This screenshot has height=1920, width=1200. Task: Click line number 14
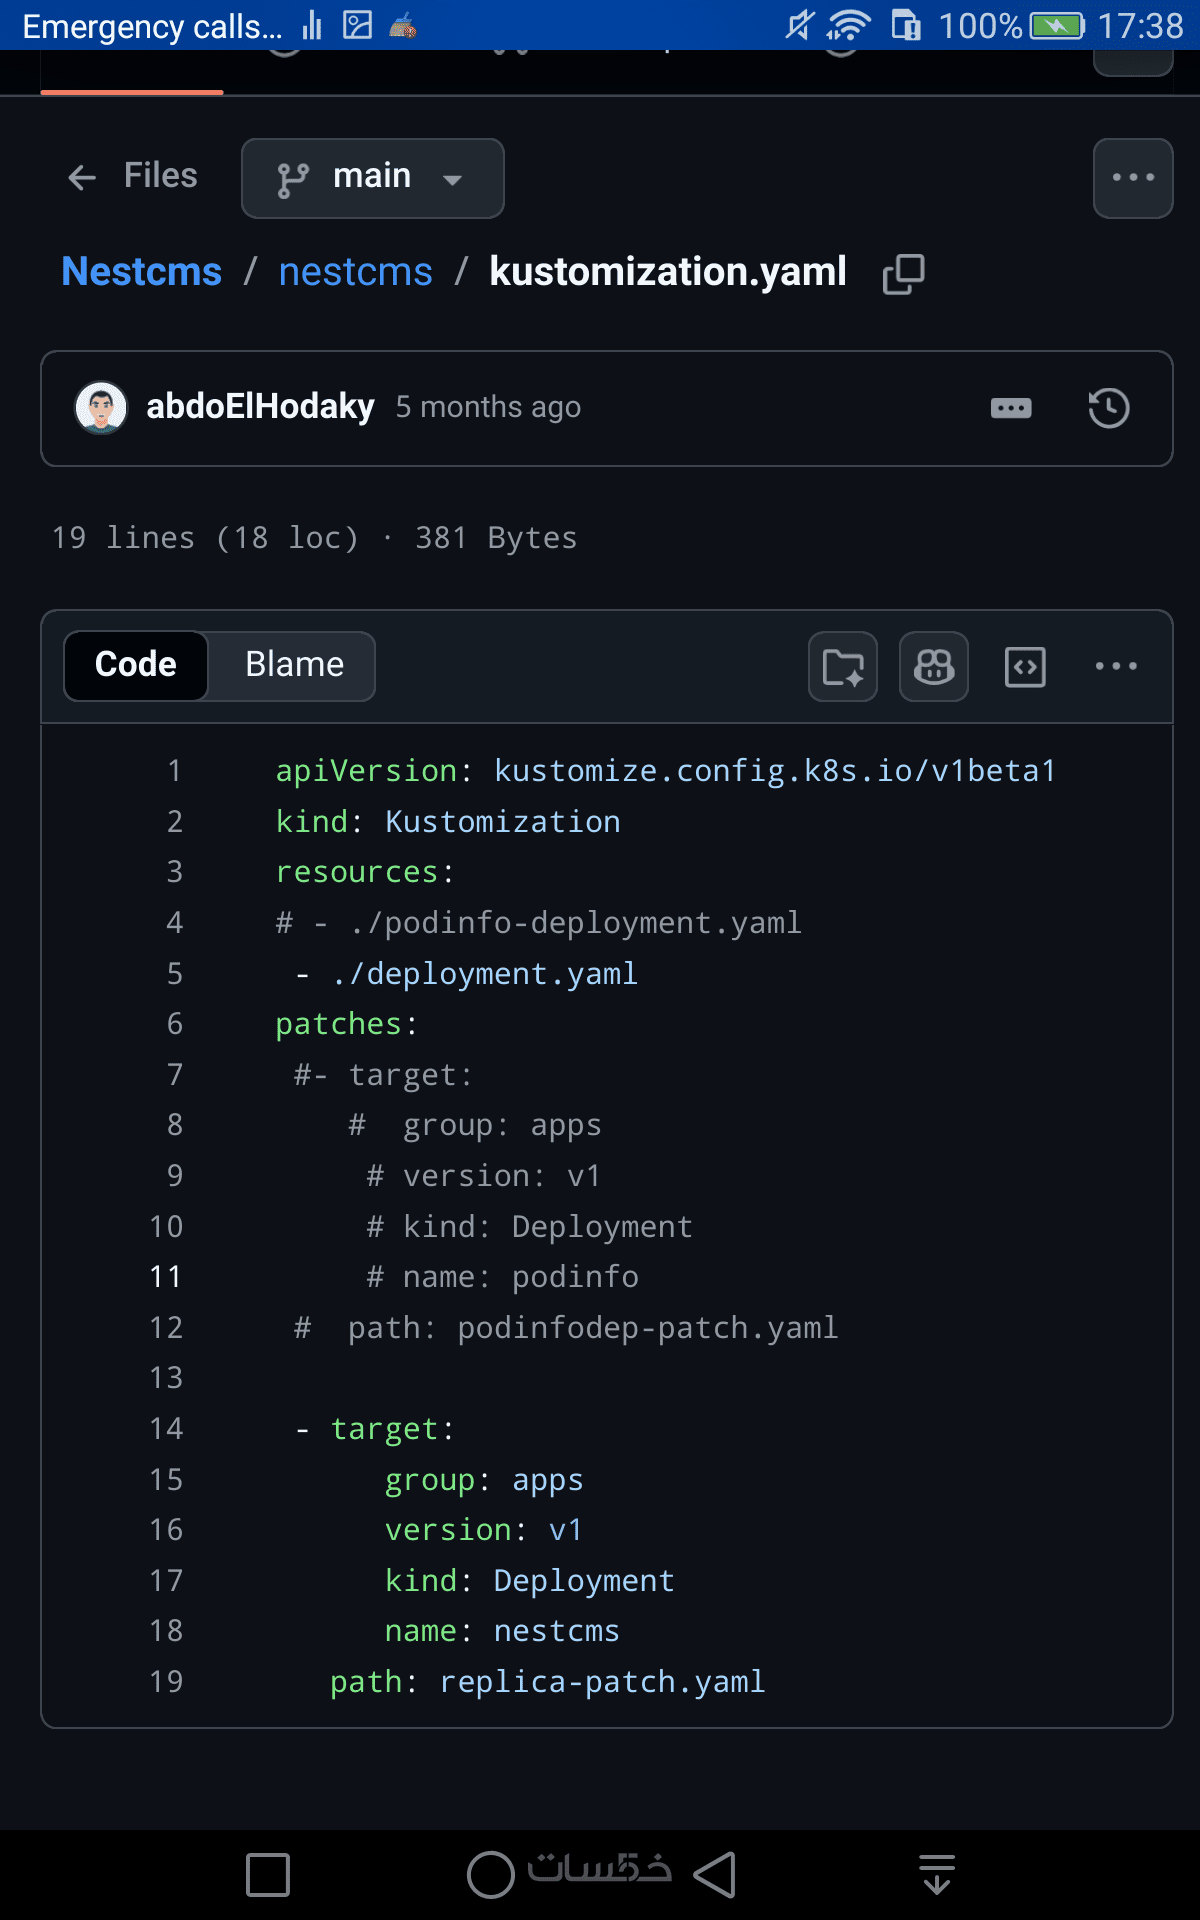[x=166, y=1429]
